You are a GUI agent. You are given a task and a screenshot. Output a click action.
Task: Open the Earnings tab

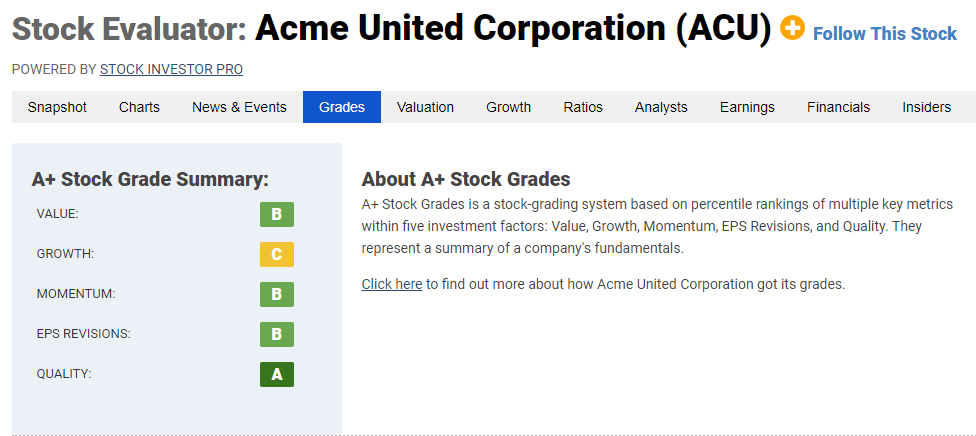point(748,107)
